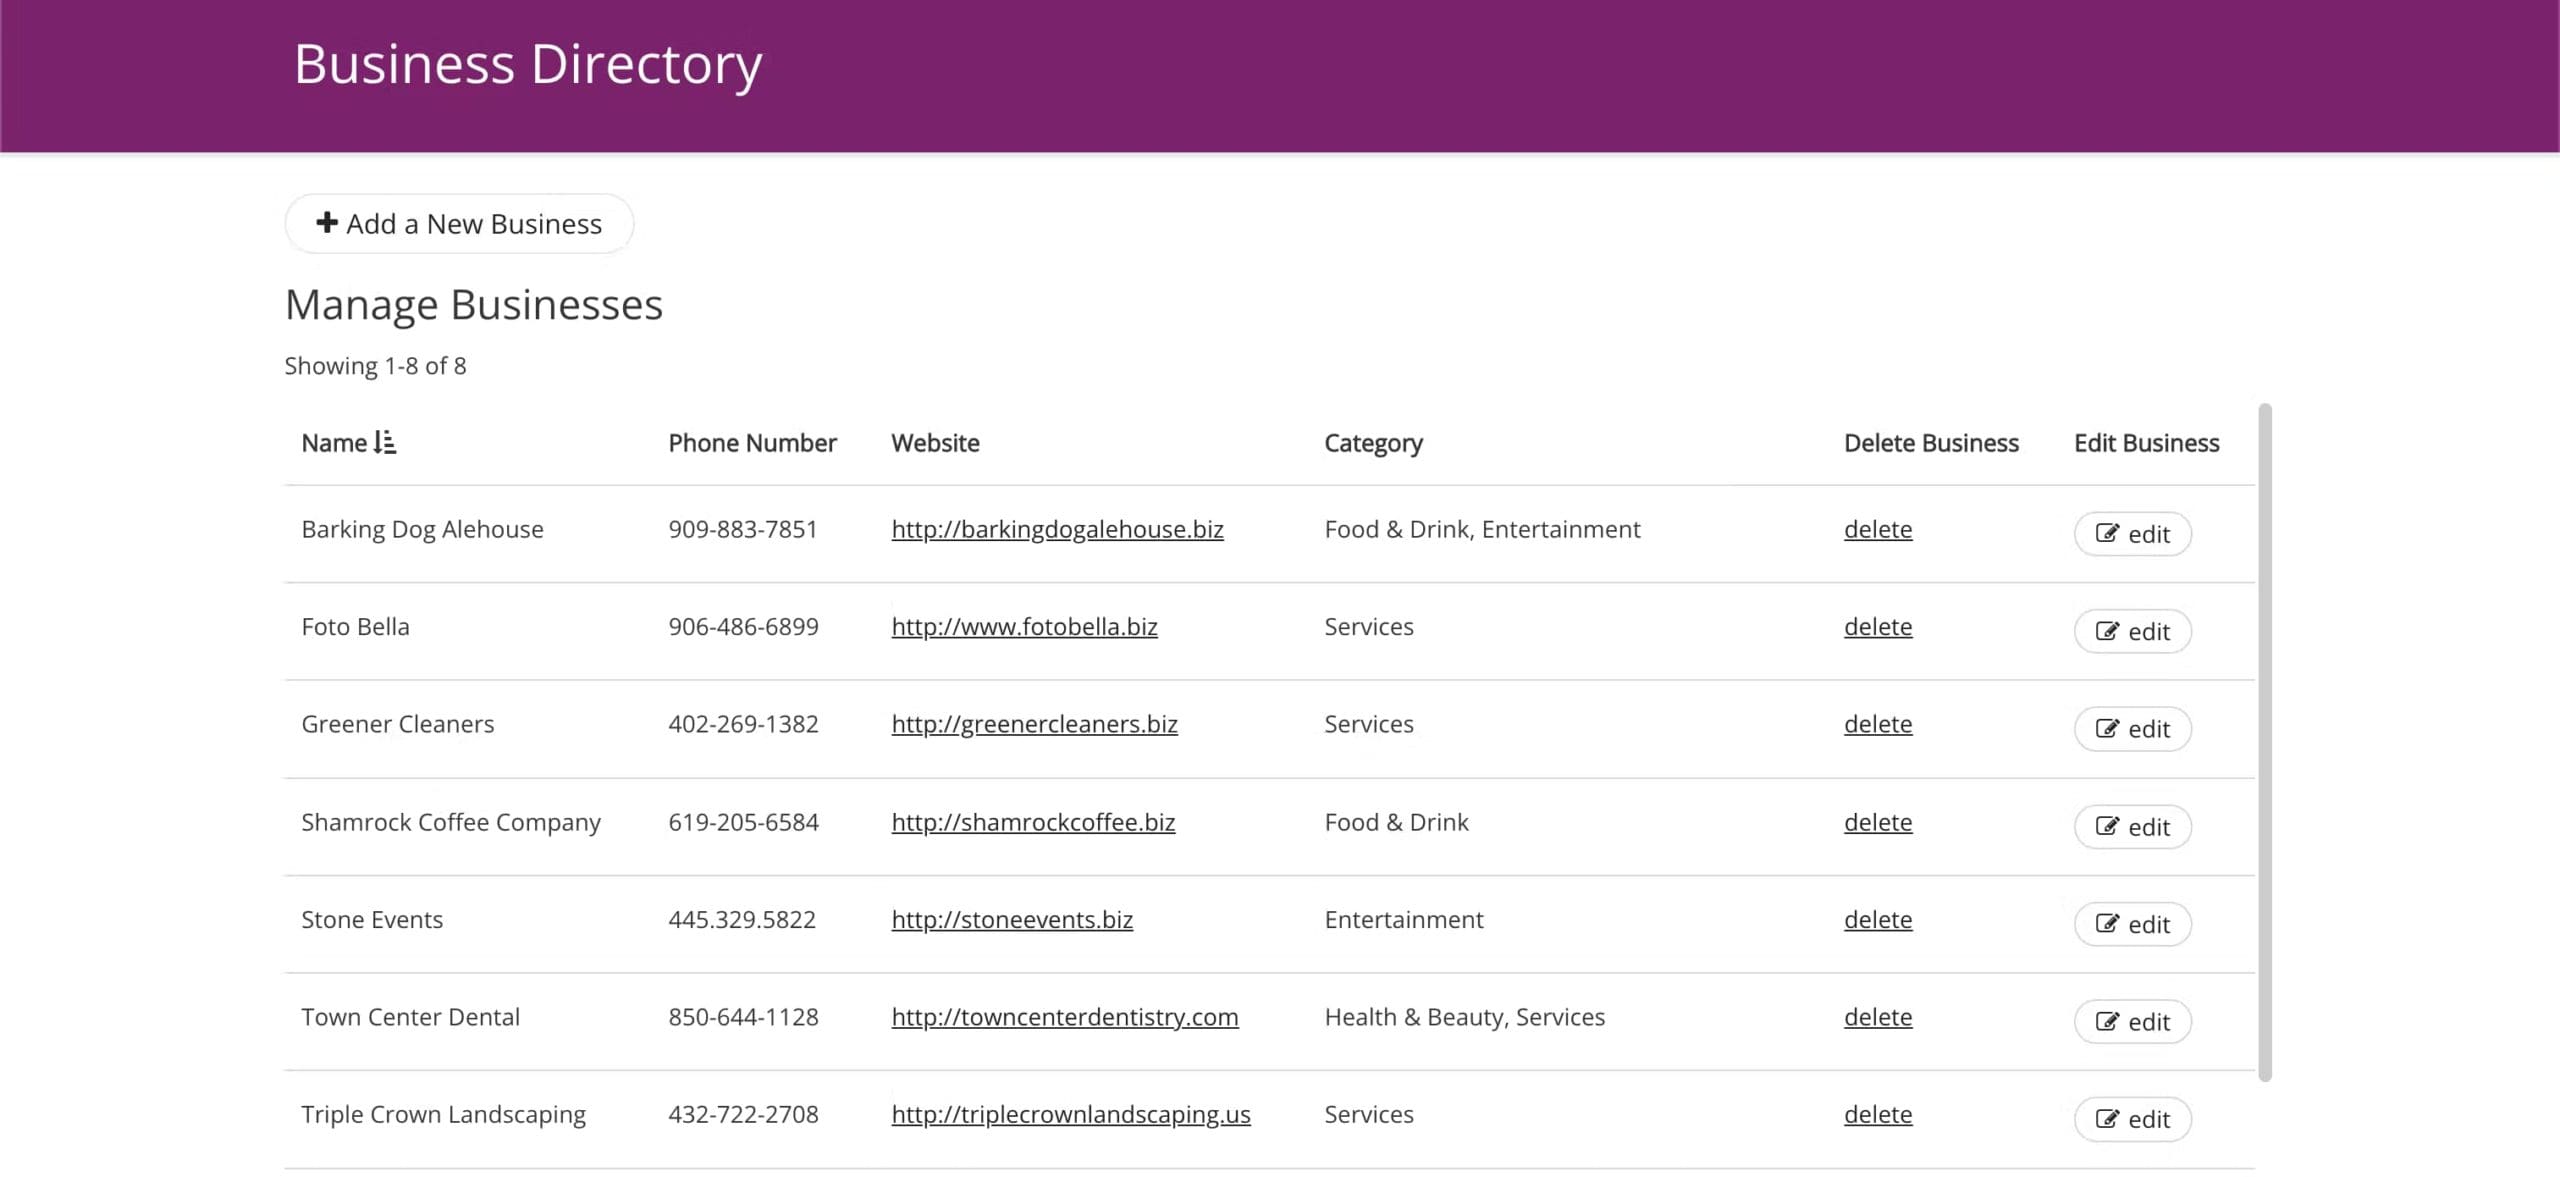Viewport: 2560px width, 1177px height.
Task: Click the edit pencil icon for Shamrock Coffee Company
Action: point(2107,827)
